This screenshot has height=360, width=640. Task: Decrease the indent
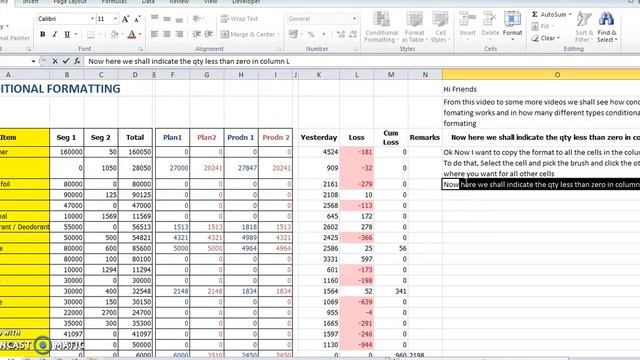click(196, 34)
